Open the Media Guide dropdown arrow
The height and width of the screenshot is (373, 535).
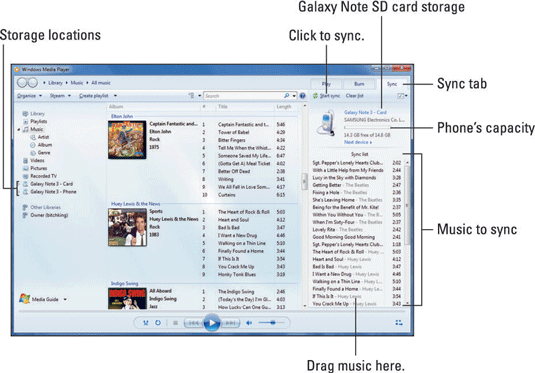(65, 299)
